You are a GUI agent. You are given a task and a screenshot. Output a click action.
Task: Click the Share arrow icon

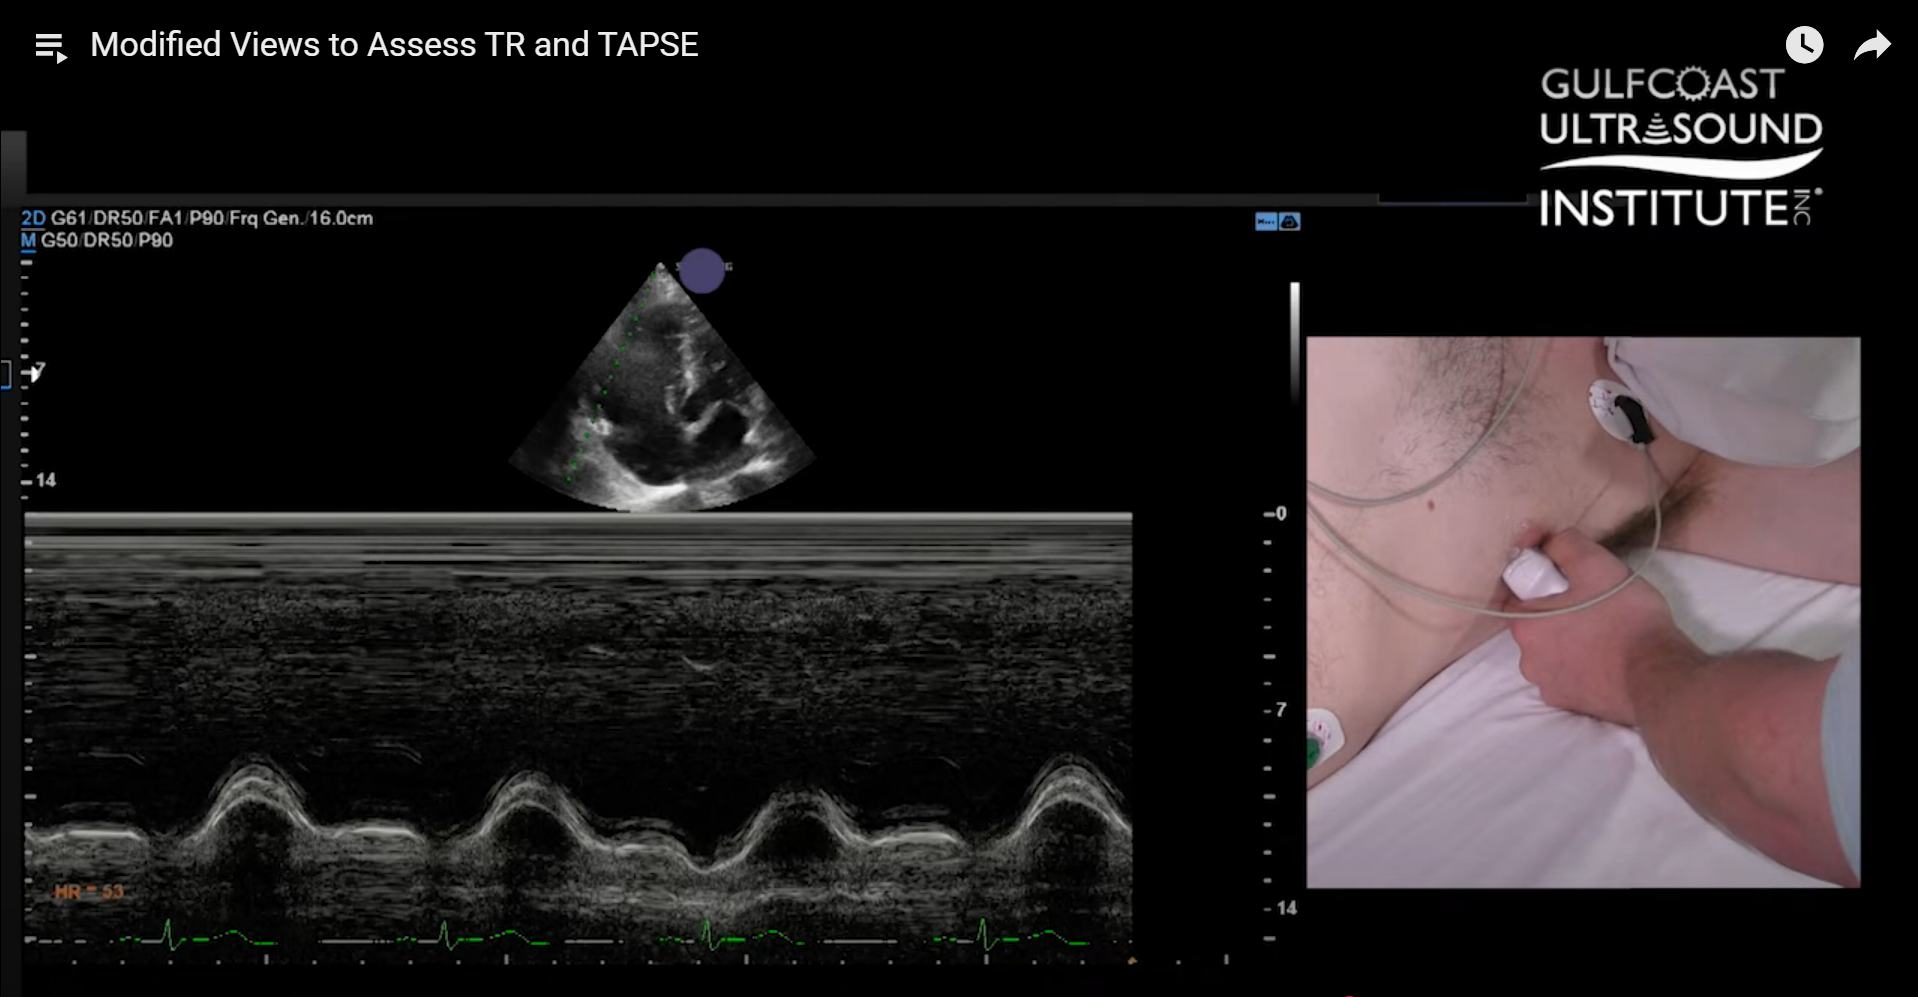coord(1871,46)
